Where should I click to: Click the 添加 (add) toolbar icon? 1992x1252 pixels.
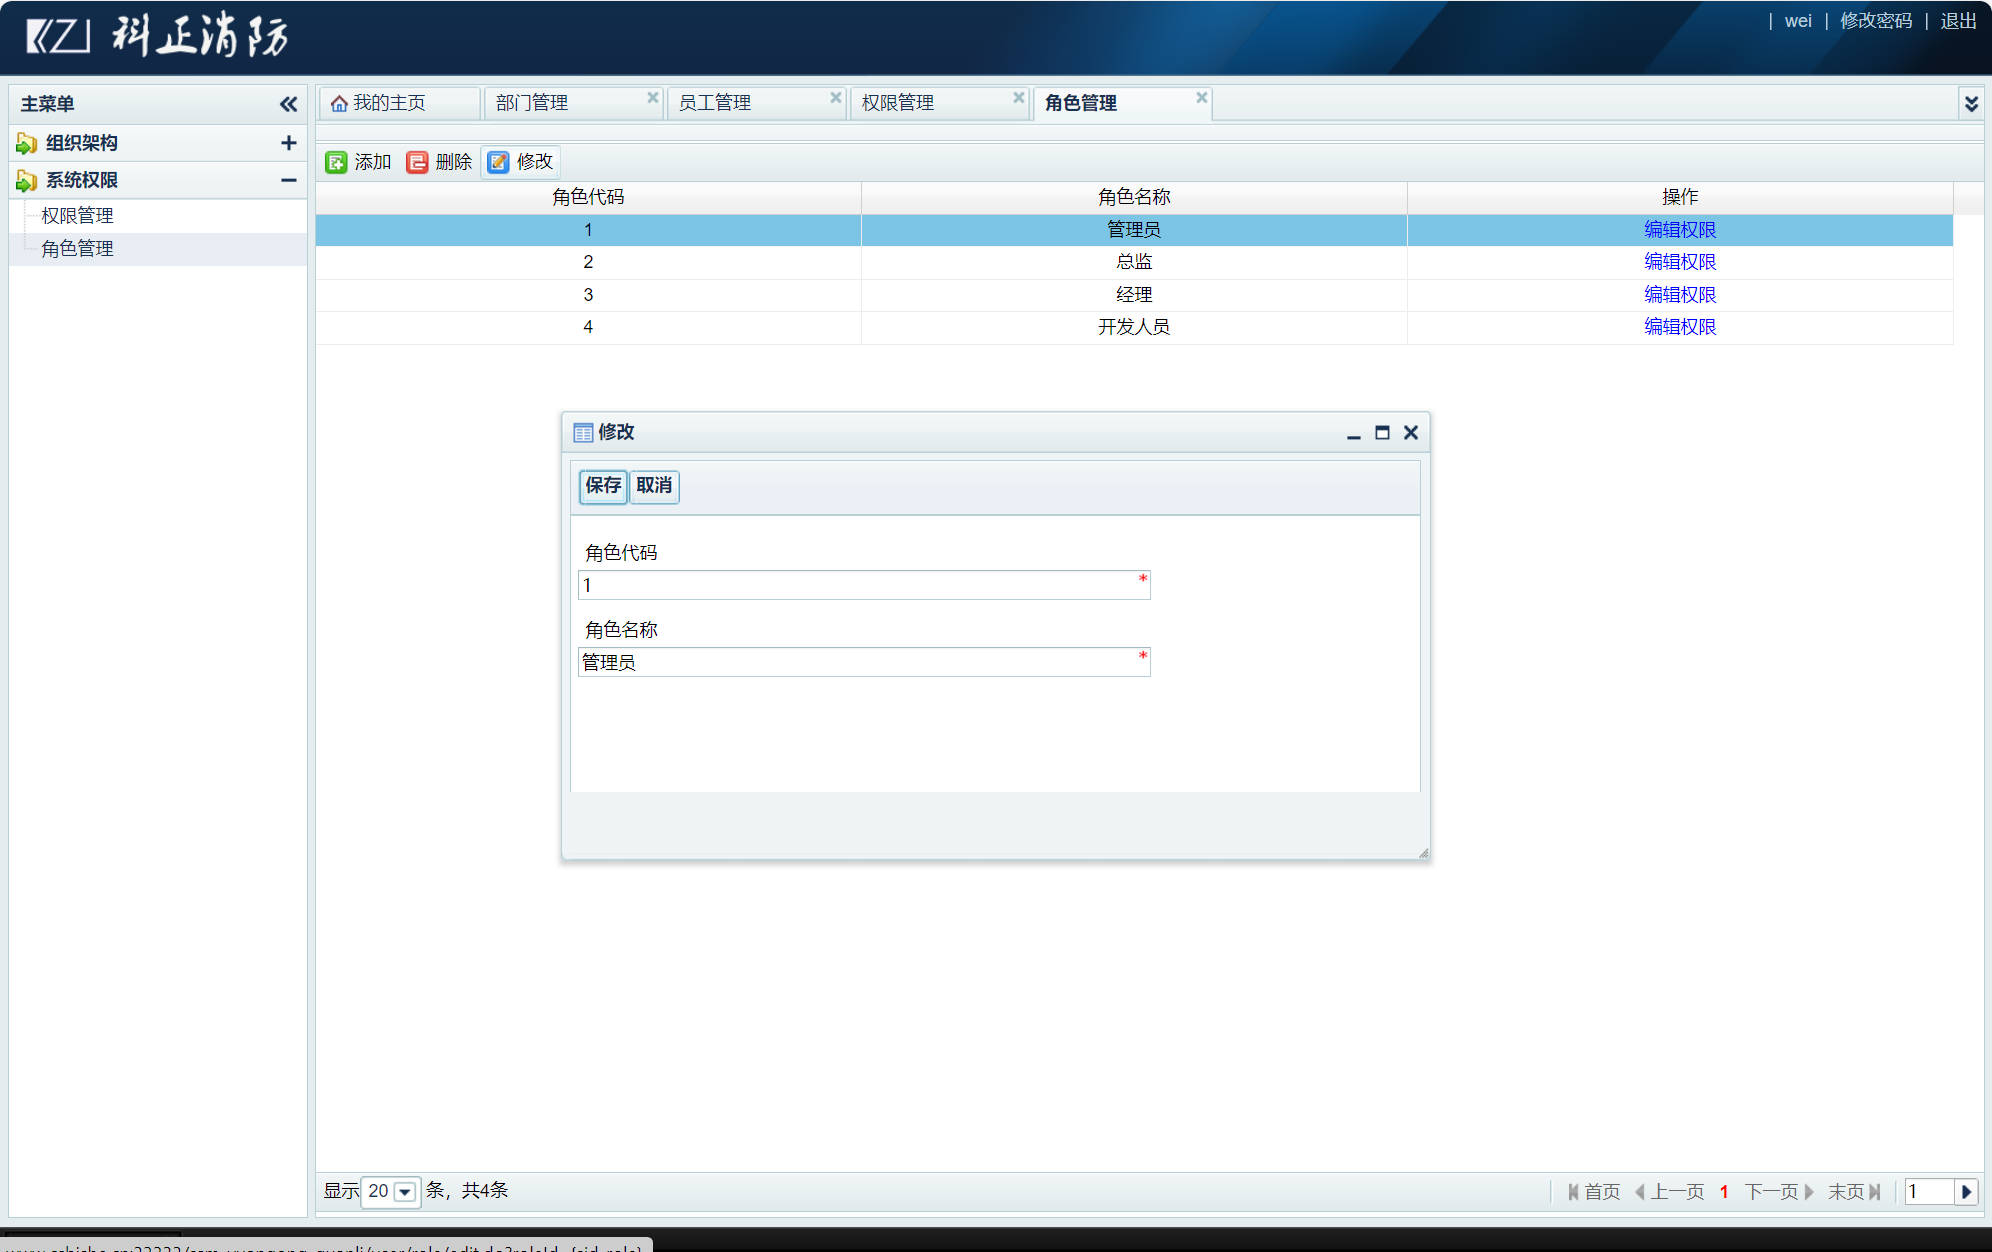click(x=336, y=161)
